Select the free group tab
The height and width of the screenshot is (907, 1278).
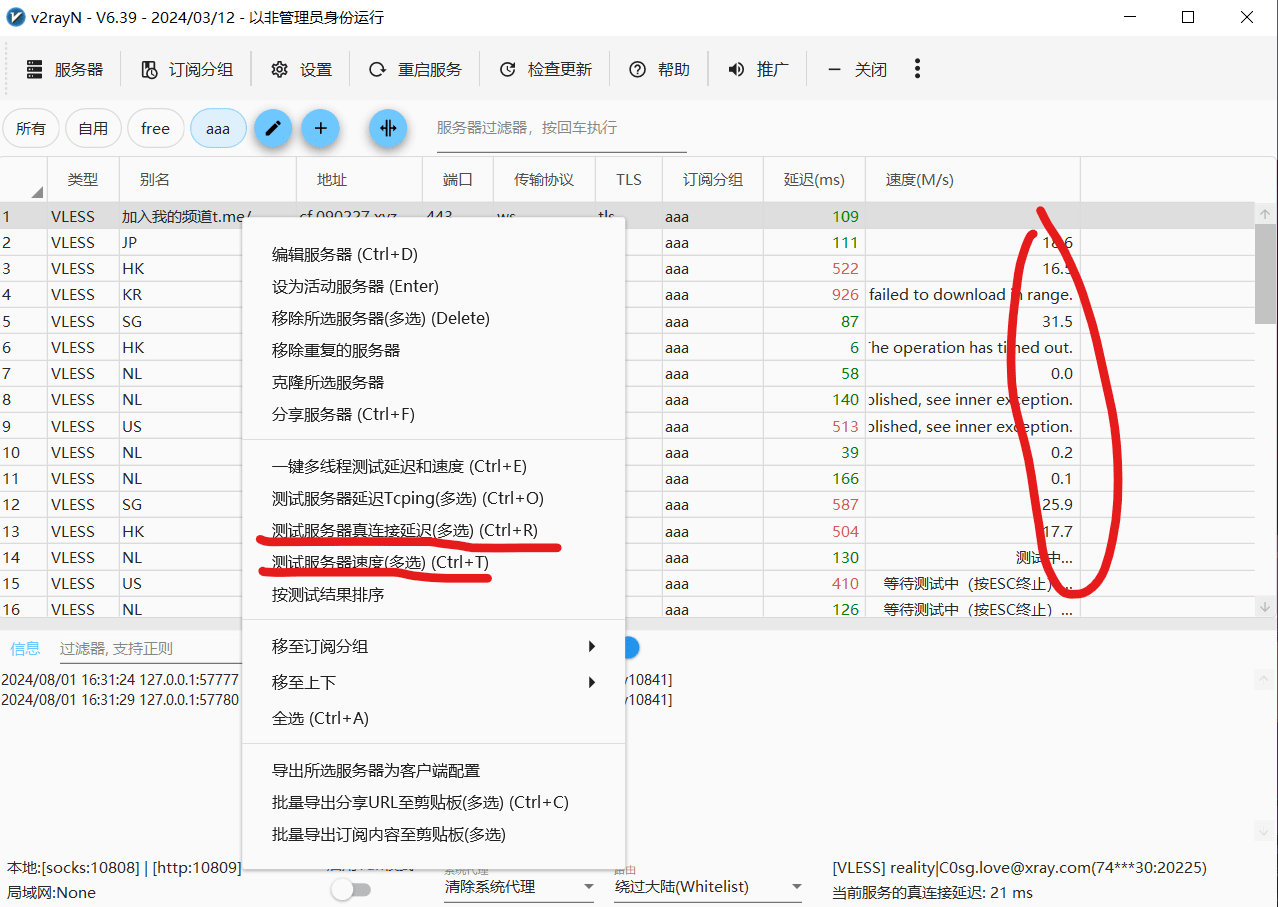pos(156,128)
